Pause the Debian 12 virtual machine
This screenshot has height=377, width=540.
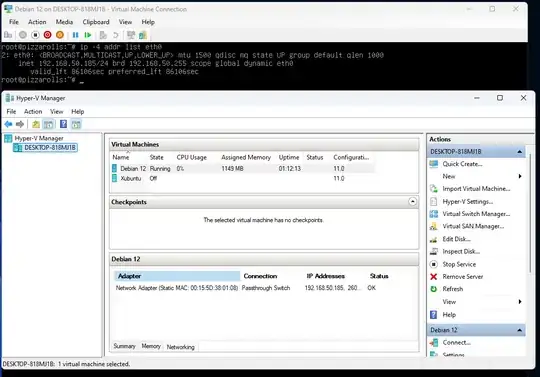click(75, 35)
